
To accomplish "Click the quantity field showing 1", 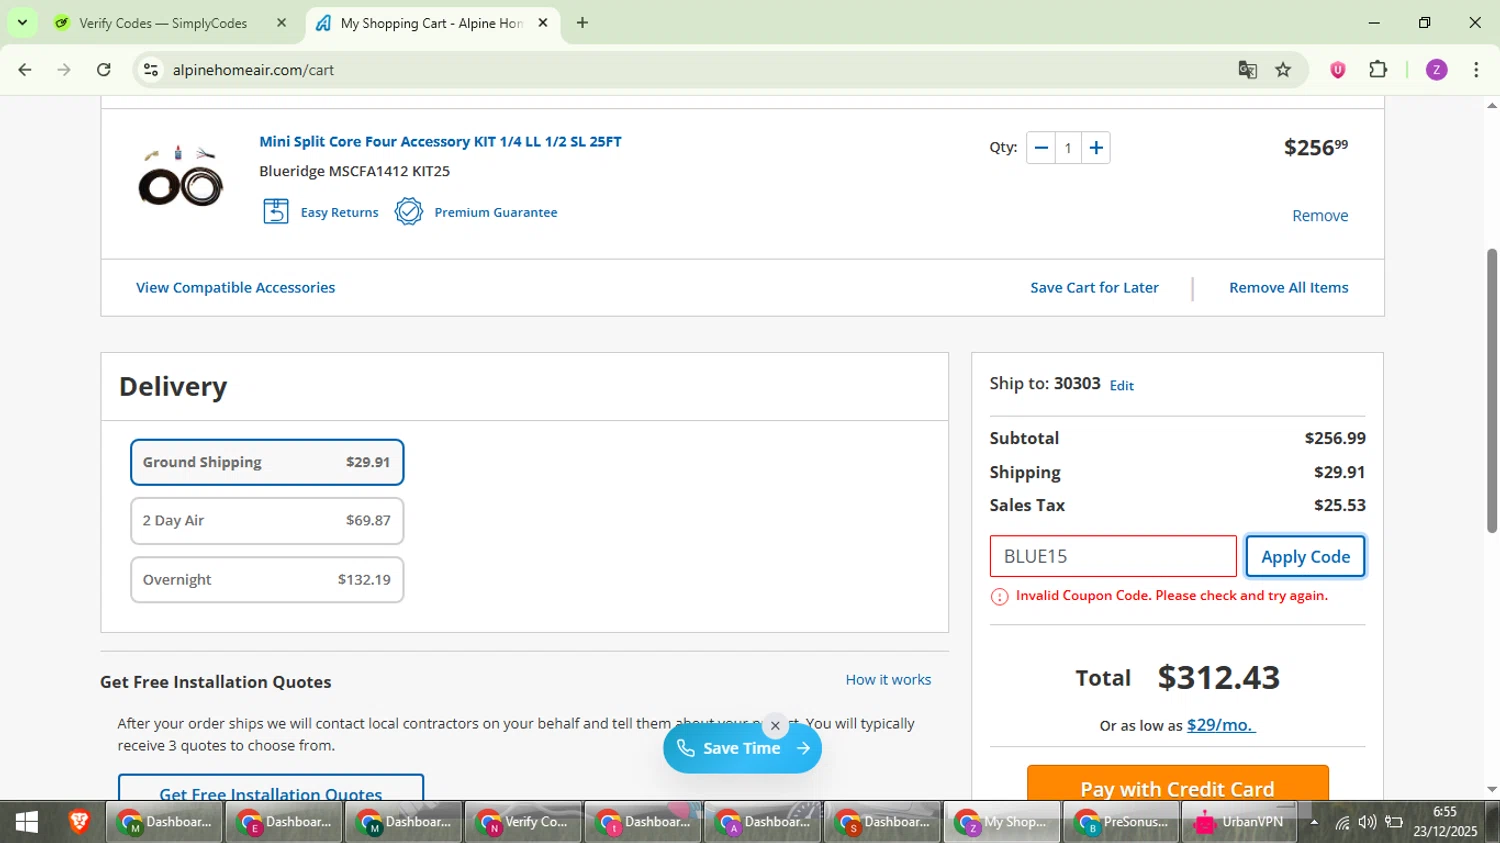I will click(1068, 148).
